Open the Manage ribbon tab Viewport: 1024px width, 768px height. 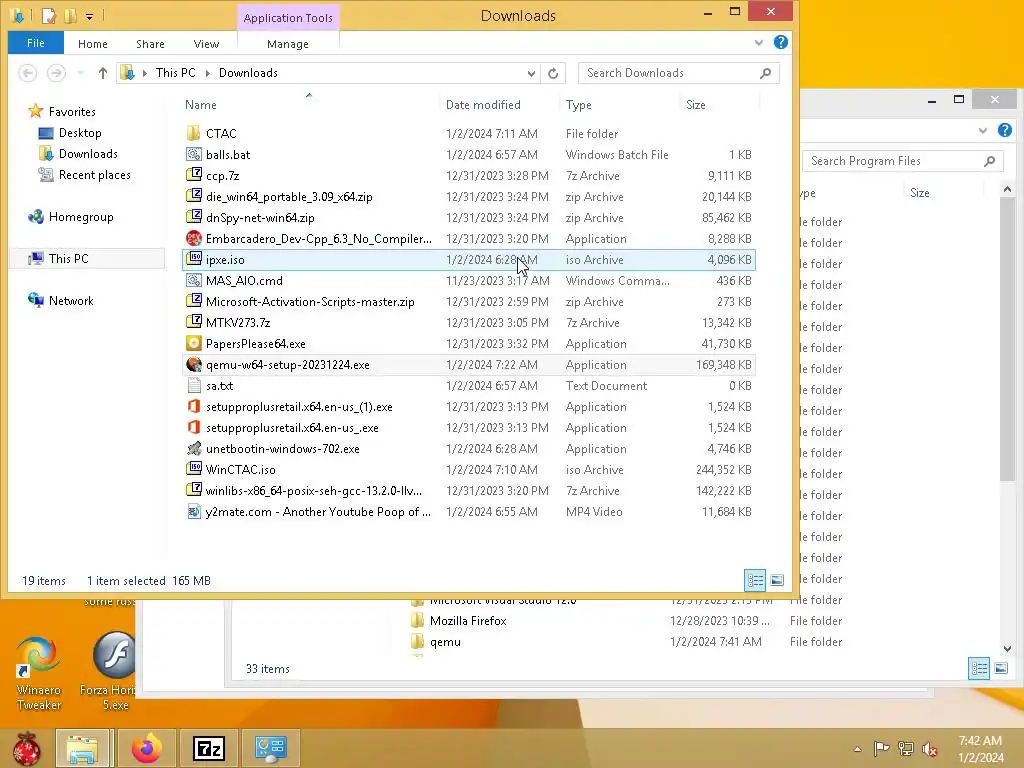point(288,44)
